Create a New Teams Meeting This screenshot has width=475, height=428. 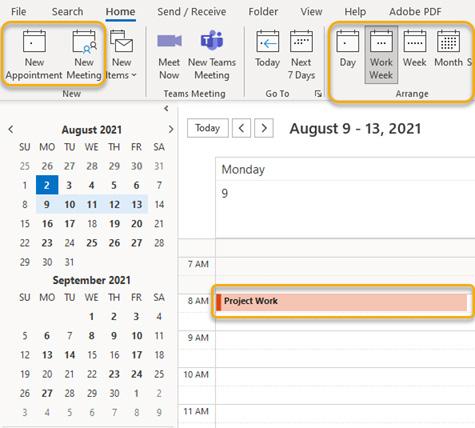[x=212, y=55]
